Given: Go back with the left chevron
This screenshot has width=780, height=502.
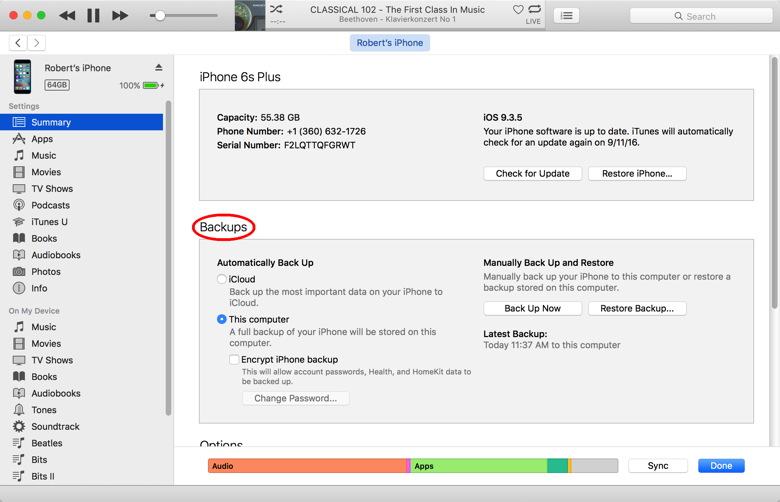Looking at the screenshot, I should [x=18, y=43].
